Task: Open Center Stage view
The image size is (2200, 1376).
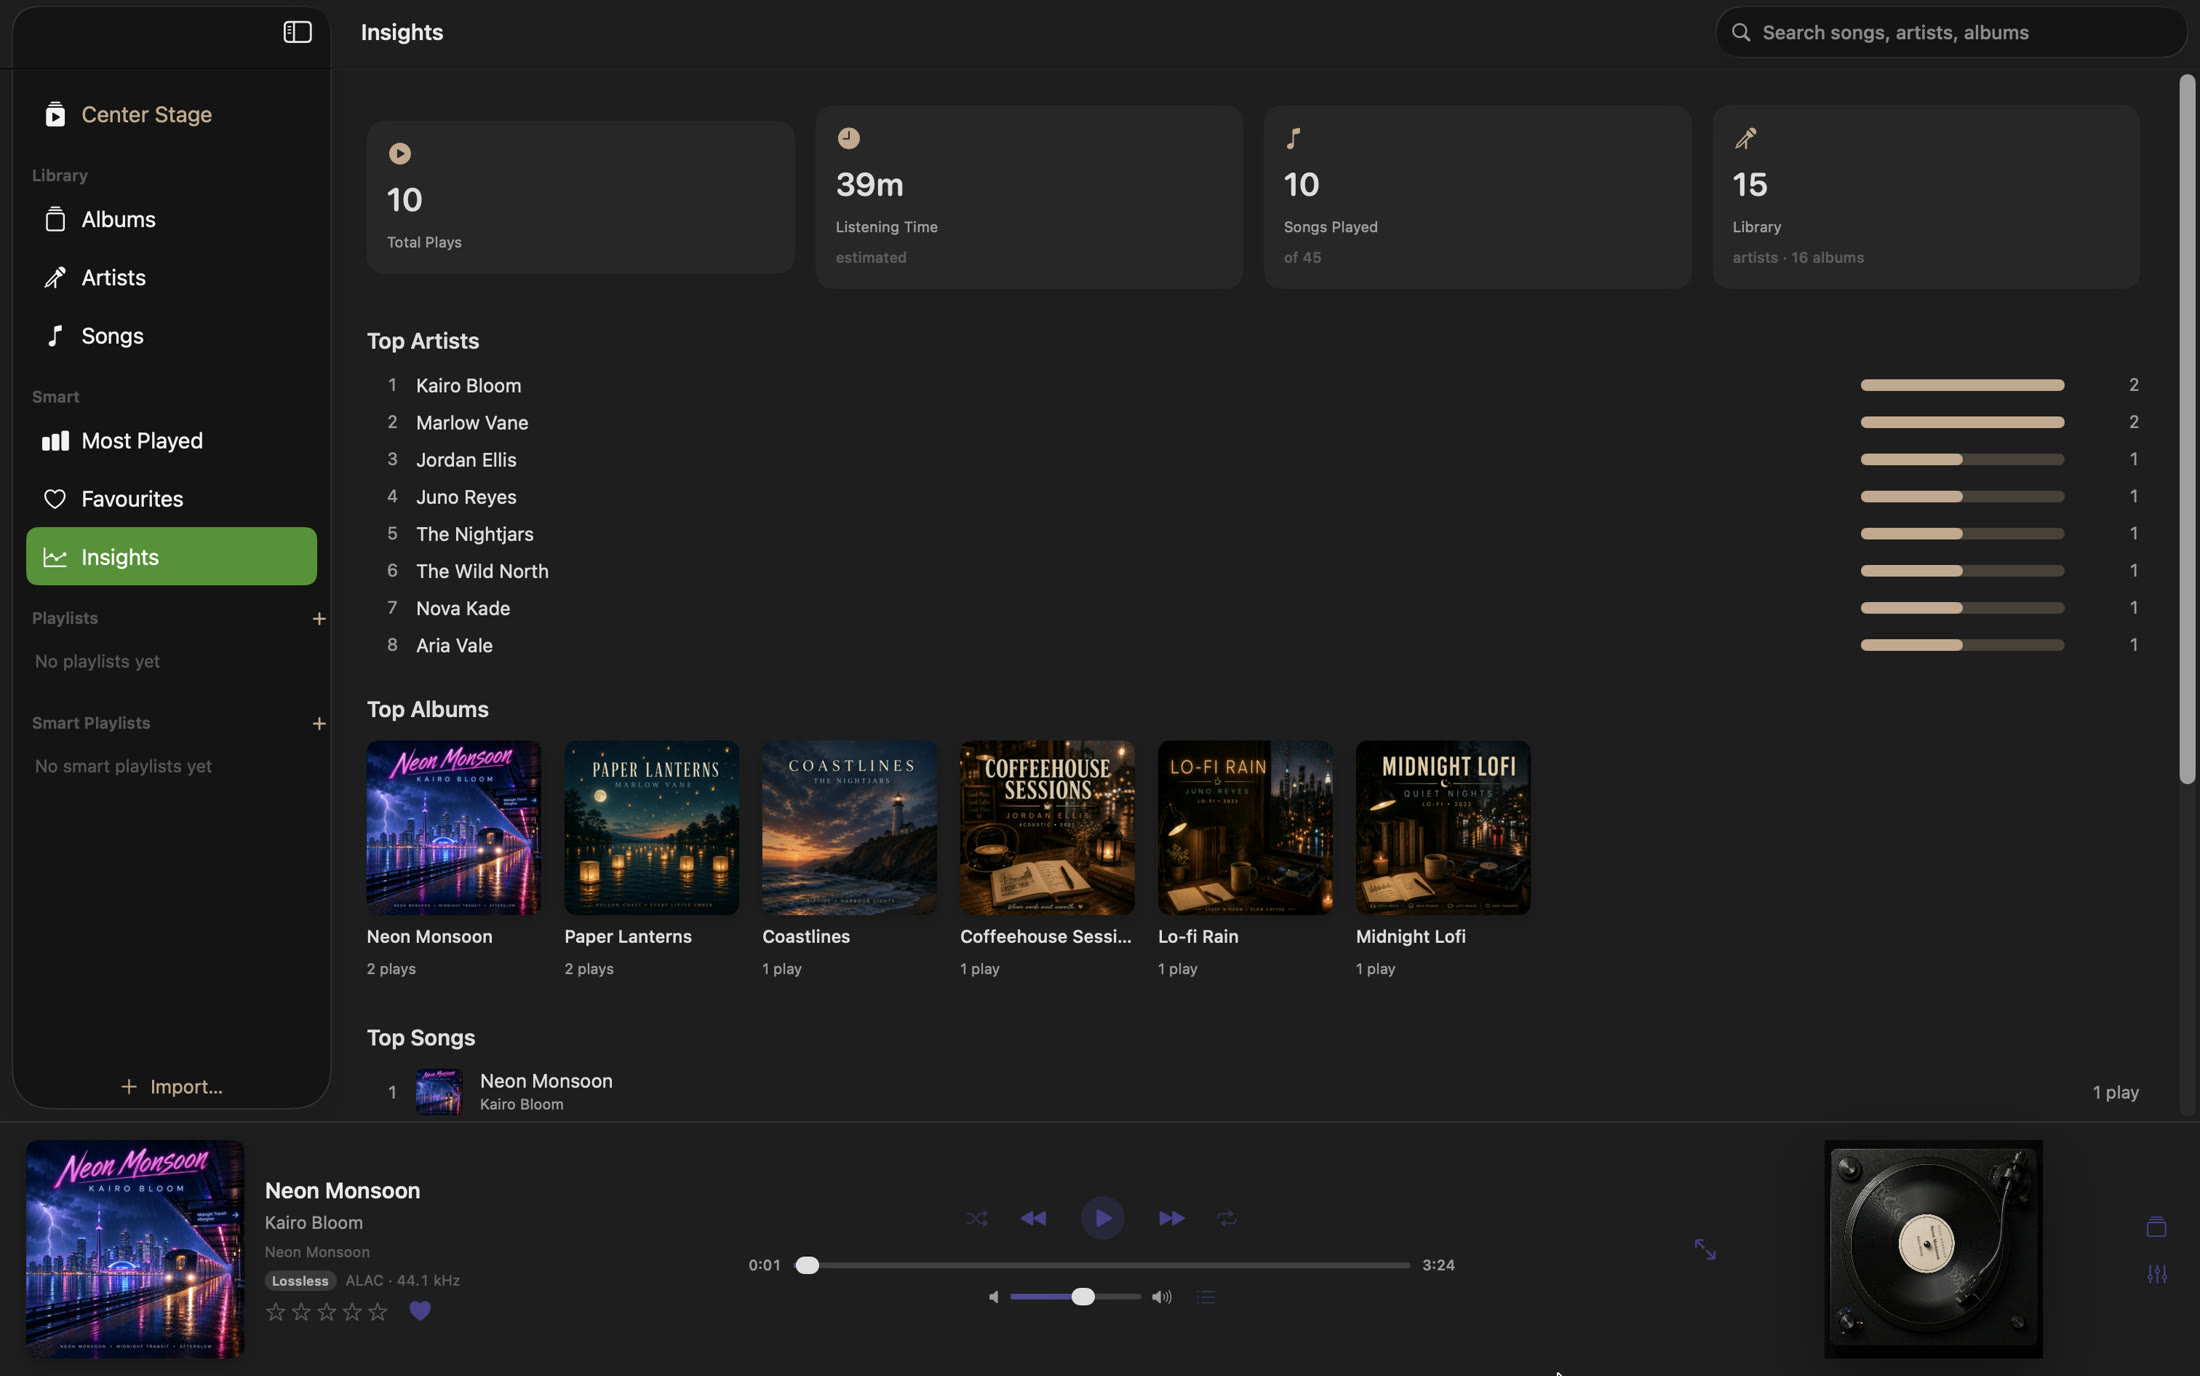Action: click(x=171, y=115)
